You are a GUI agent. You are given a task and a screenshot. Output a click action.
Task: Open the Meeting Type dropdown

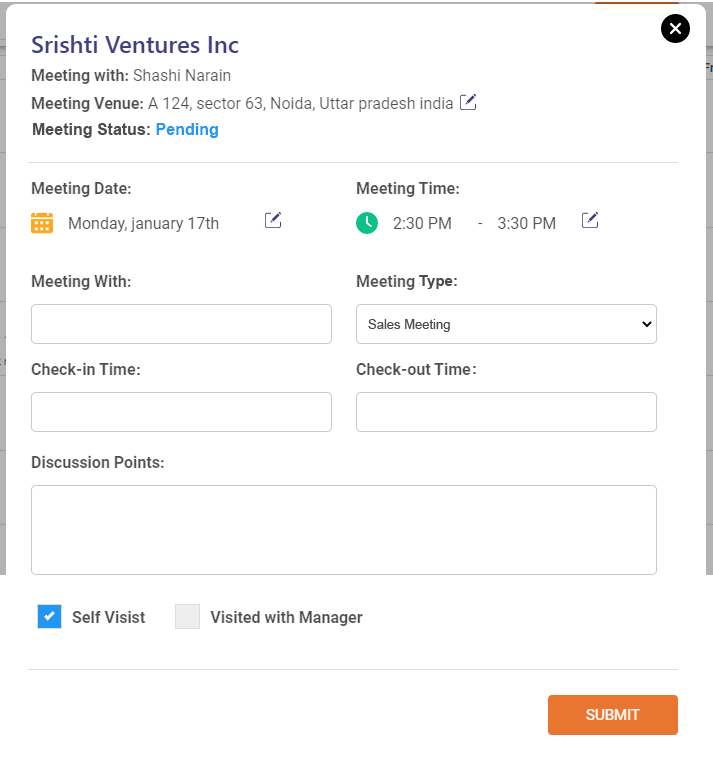[506, 324]
